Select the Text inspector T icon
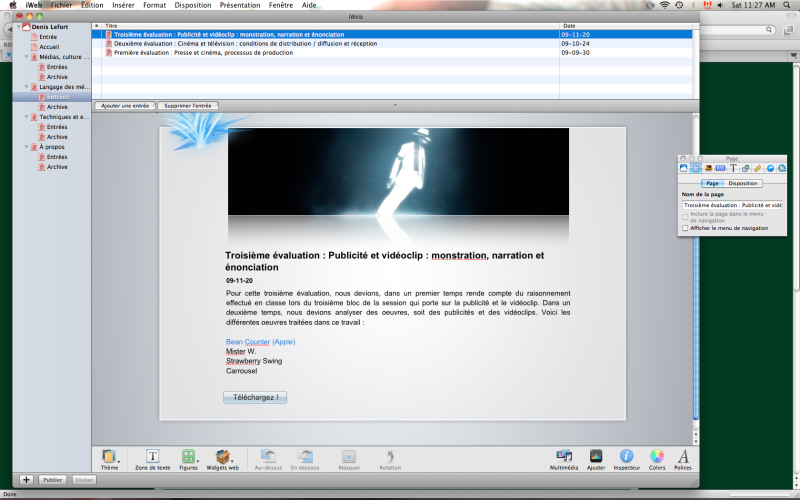The height and width of the screenshot is (500, 800). (733, 168)
